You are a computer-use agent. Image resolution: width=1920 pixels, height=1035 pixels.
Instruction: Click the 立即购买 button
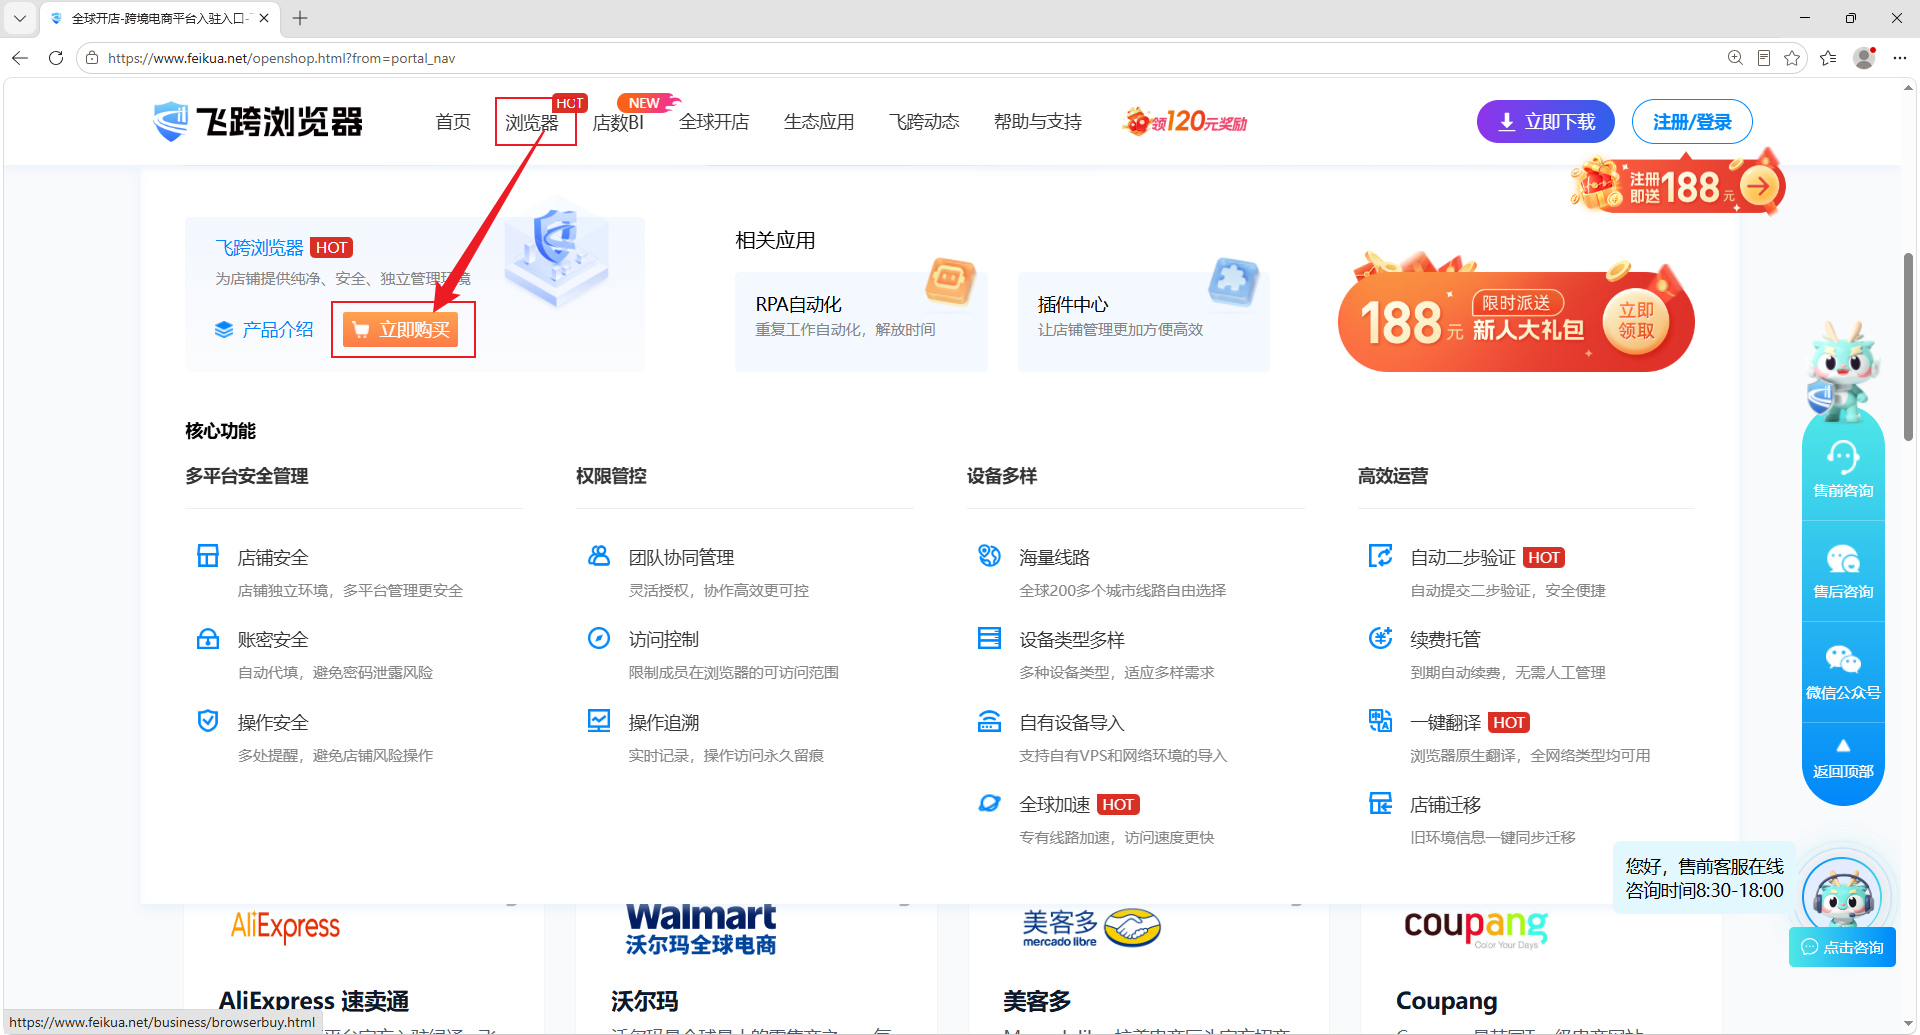(400, 330)
